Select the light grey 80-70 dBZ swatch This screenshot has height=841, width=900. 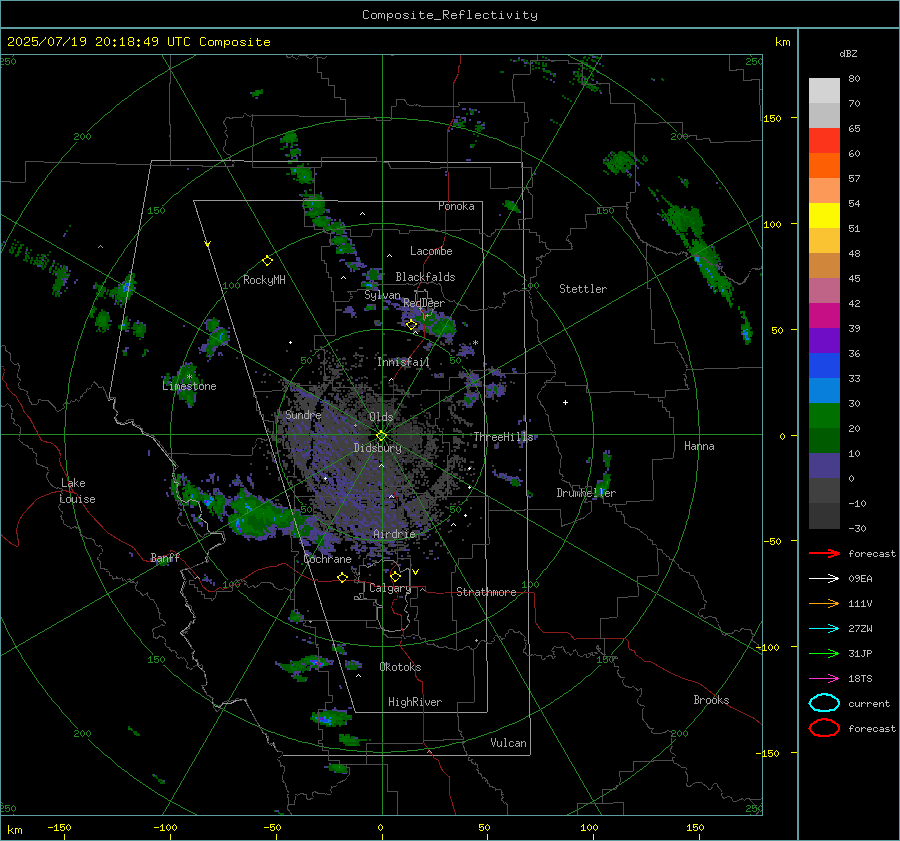[824, 91]
